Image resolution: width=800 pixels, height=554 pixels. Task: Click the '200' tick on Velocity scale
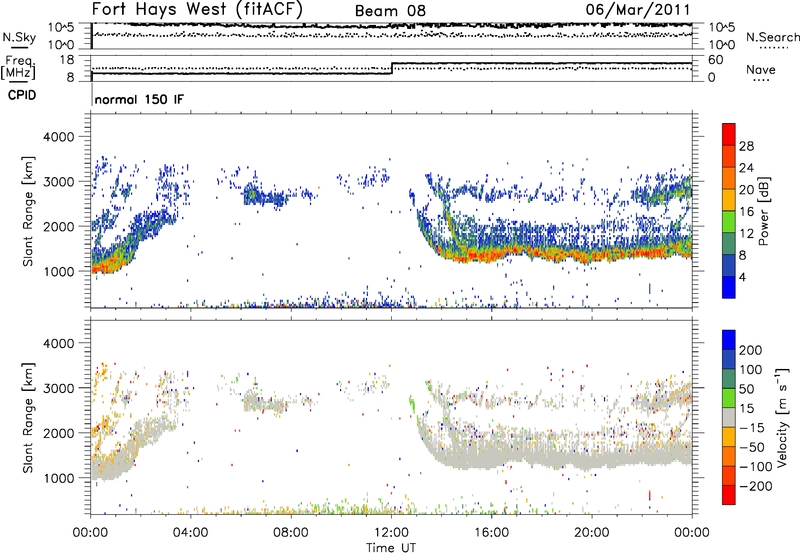click(x=750, y=350)
